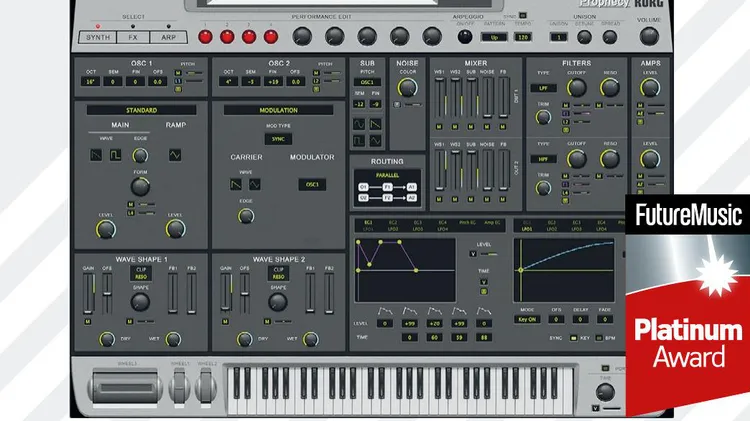Select OSC 1 square main waveform icon
The width and height of the screenshot is (750, 421).
115,155
